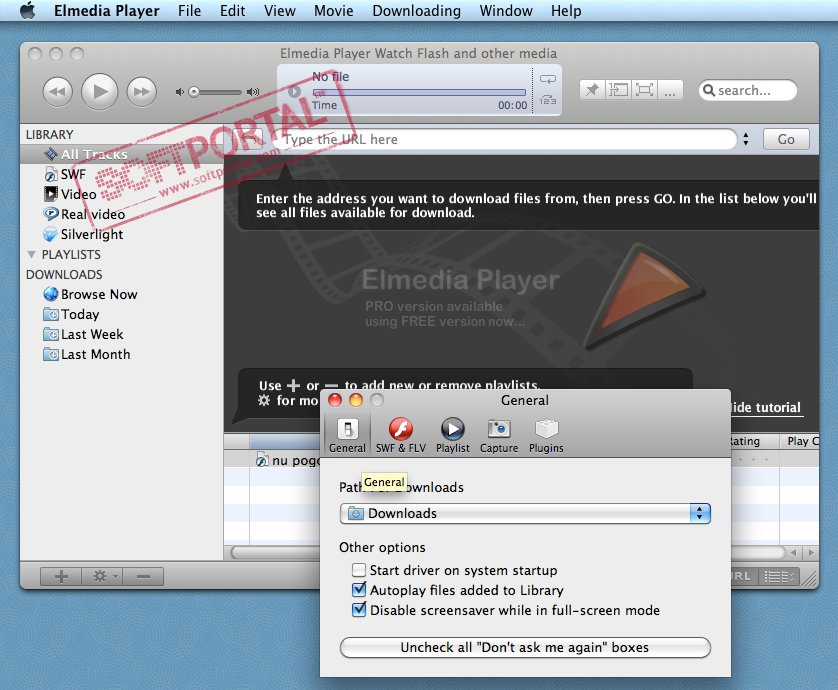838x690 pixels.
Task: Open the Movie menu
Action: (333, 11)
